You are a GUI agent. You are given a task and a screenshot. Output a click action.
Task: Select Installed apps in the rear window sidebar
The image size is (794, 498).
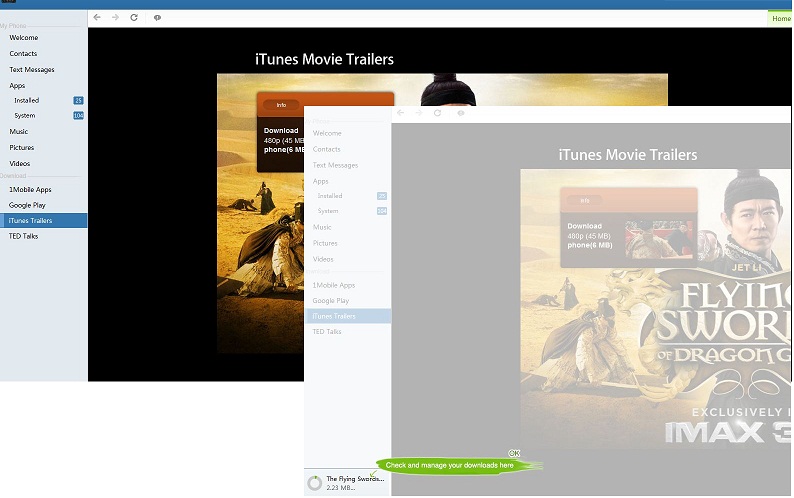coord(26,100)
